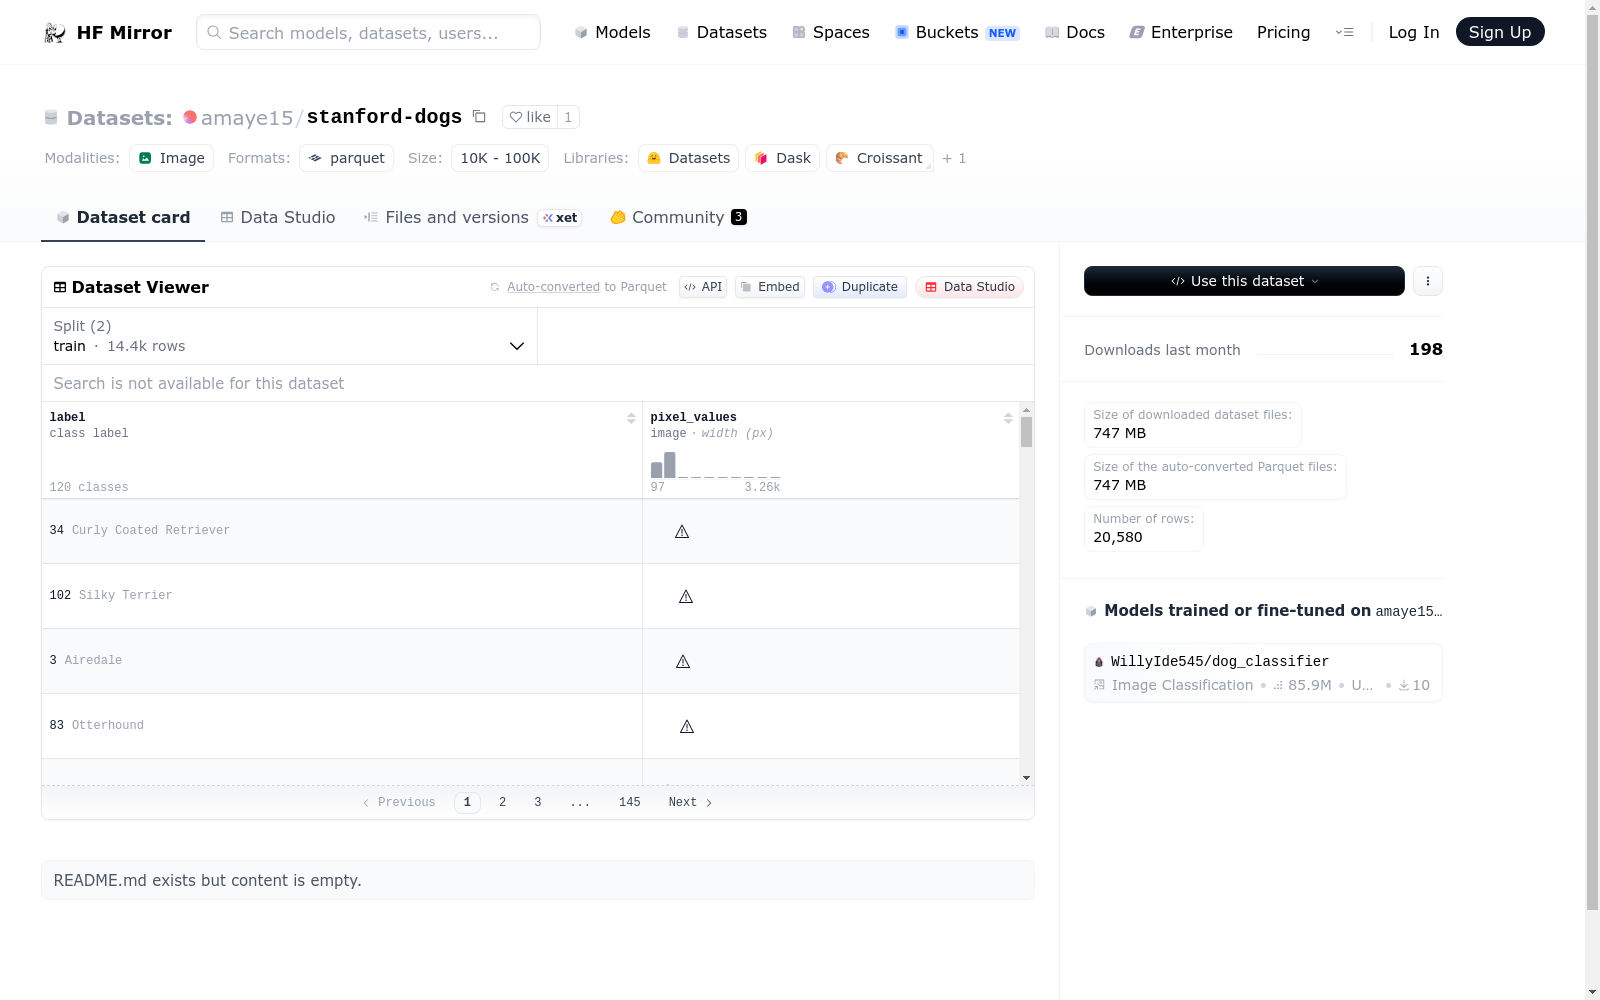1600x1000 pixels.
Task: Switch to the Dataset card tab
Action: pos(123,217)
